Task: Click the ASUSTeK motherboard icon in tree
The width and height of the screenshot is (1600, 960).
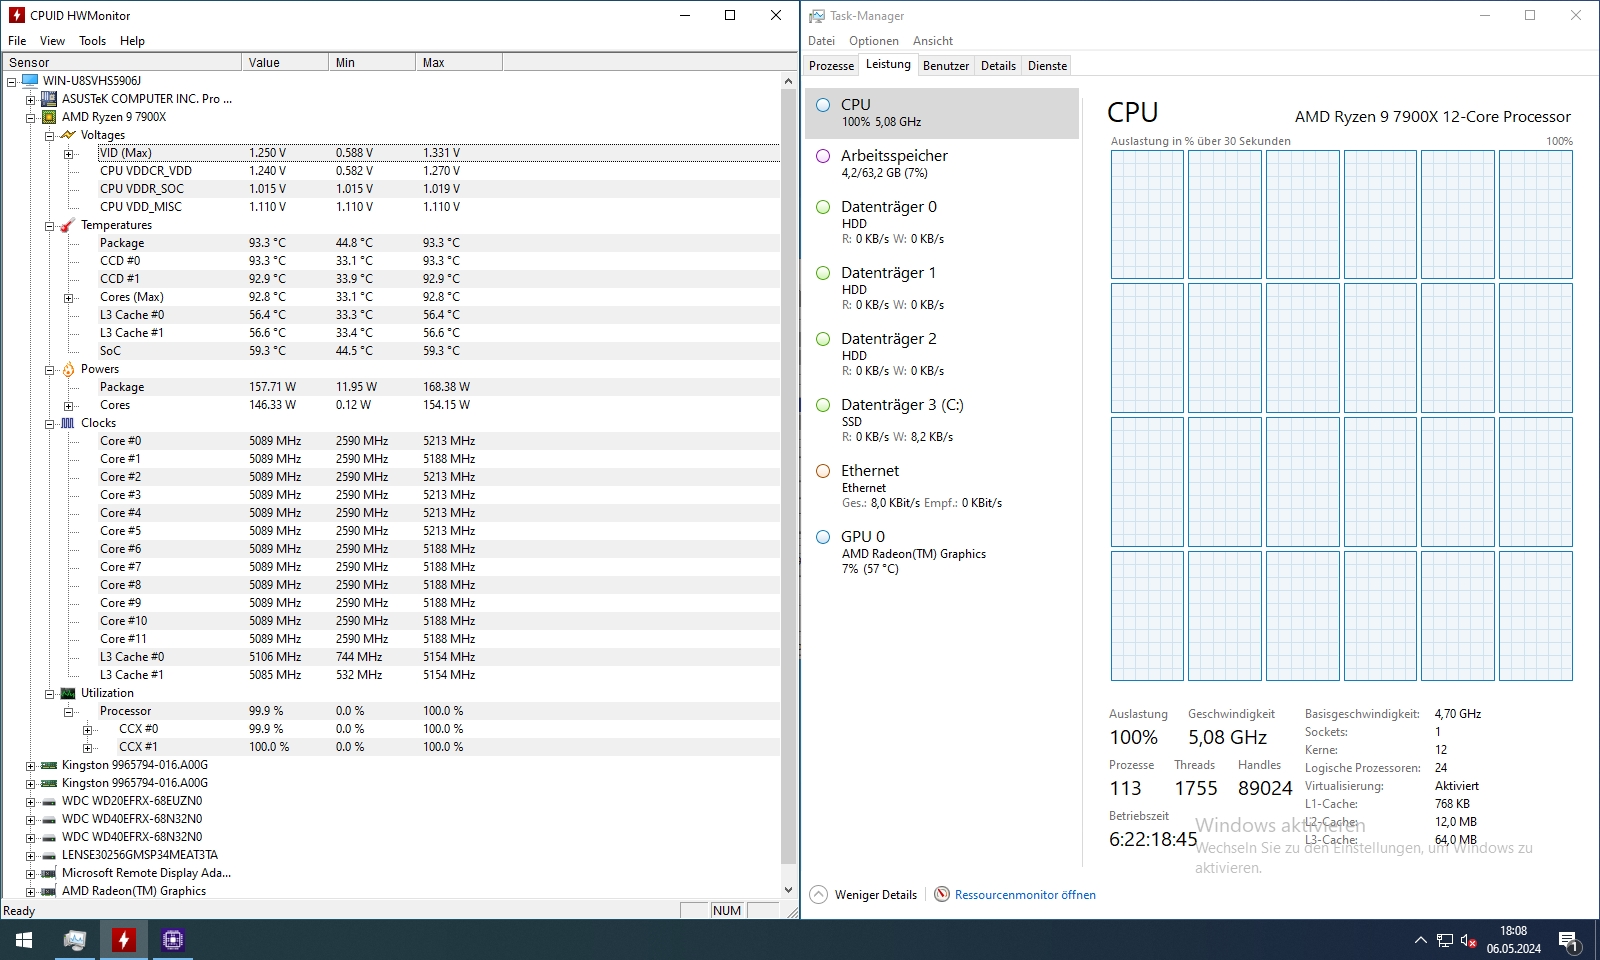Action: pos(48,99)
